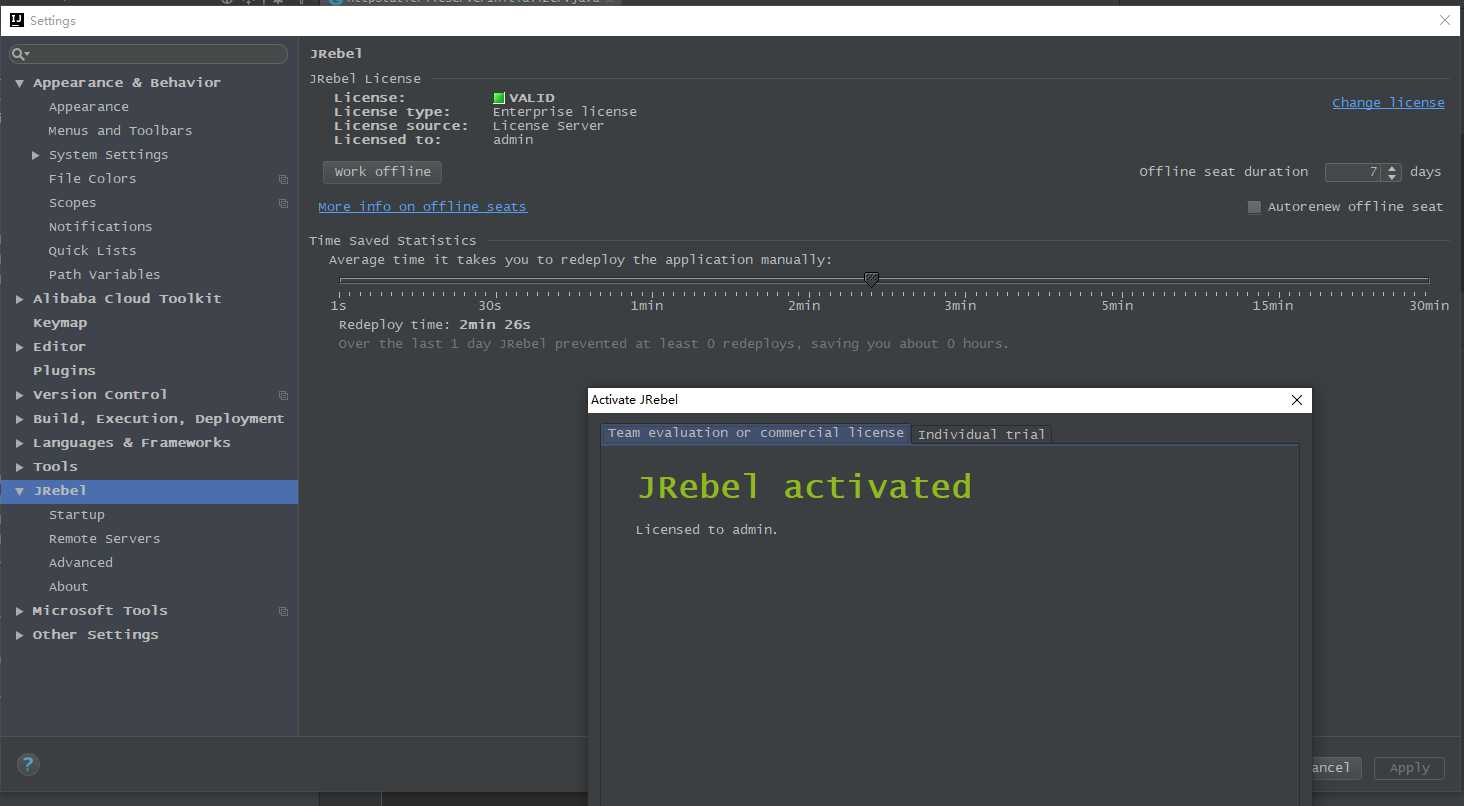Expand the Editor settings node
This screenshot has width=1464, height=806.
pos(19,347)
